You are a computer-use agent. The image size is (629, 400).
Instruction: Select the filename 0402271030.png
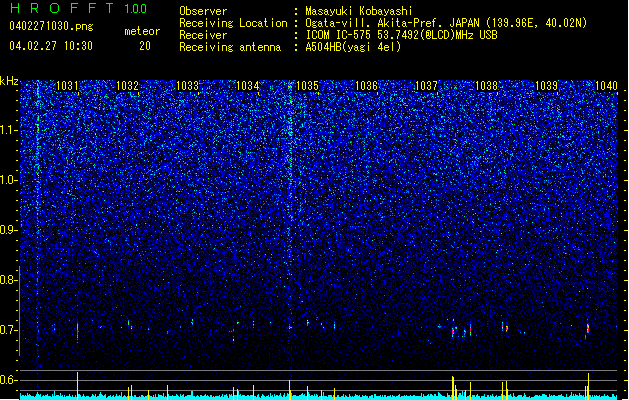51,26
